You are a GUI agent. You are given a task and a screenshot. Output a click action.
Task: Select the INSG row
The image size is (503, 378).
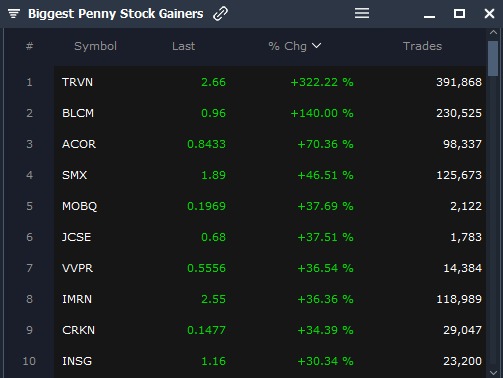(x=245, y=361)
